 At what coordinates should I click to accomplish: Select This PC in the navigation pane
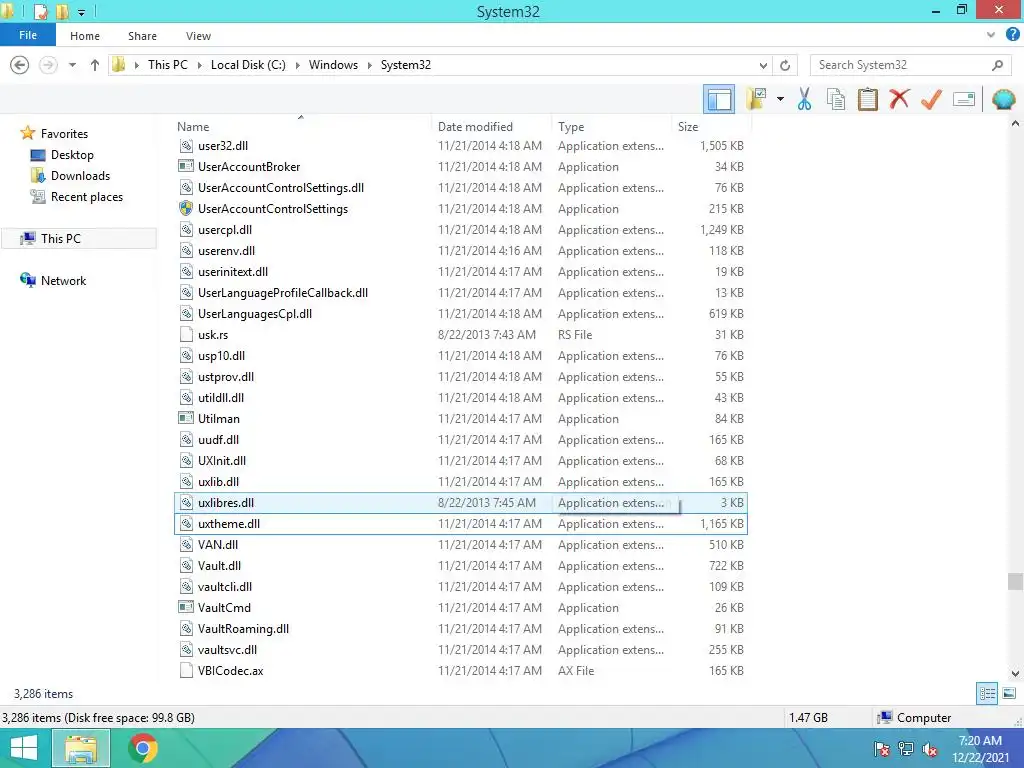pos(61,238)
